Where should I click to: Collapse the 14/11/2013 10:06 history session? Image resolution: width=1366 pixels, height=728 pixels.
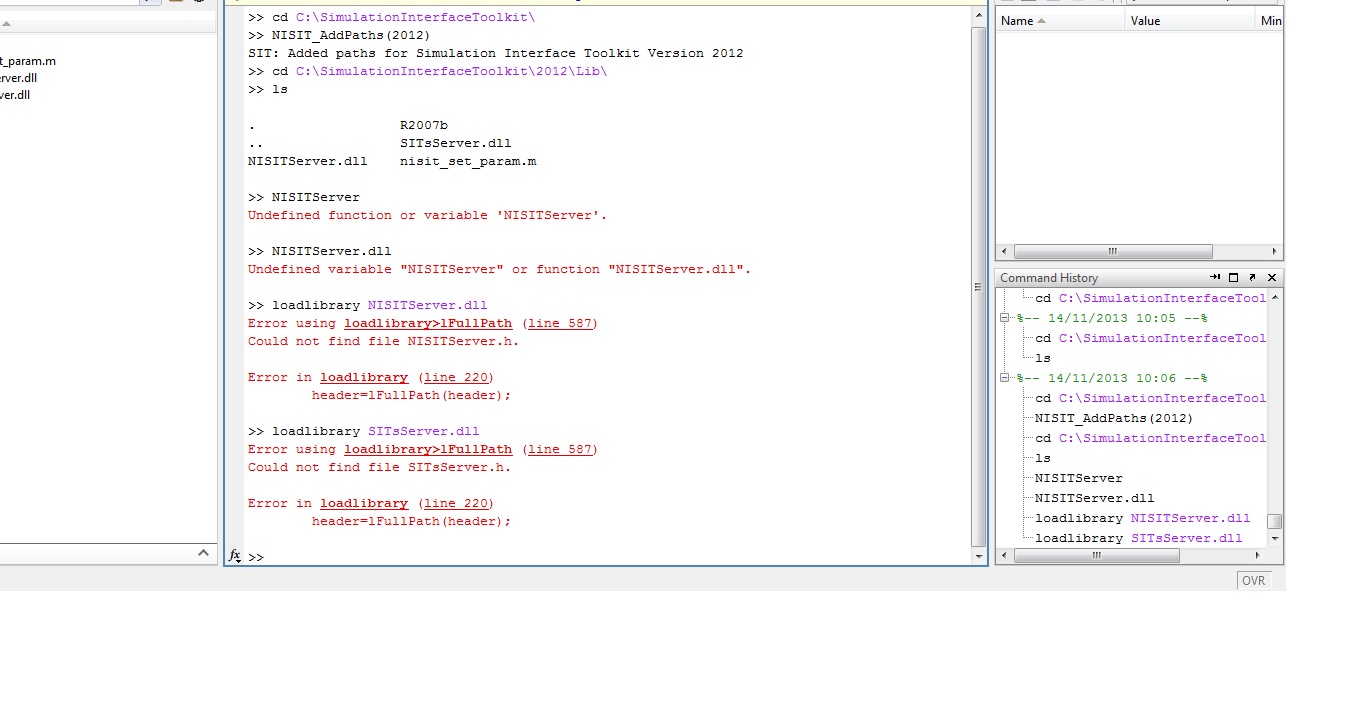1005,378
